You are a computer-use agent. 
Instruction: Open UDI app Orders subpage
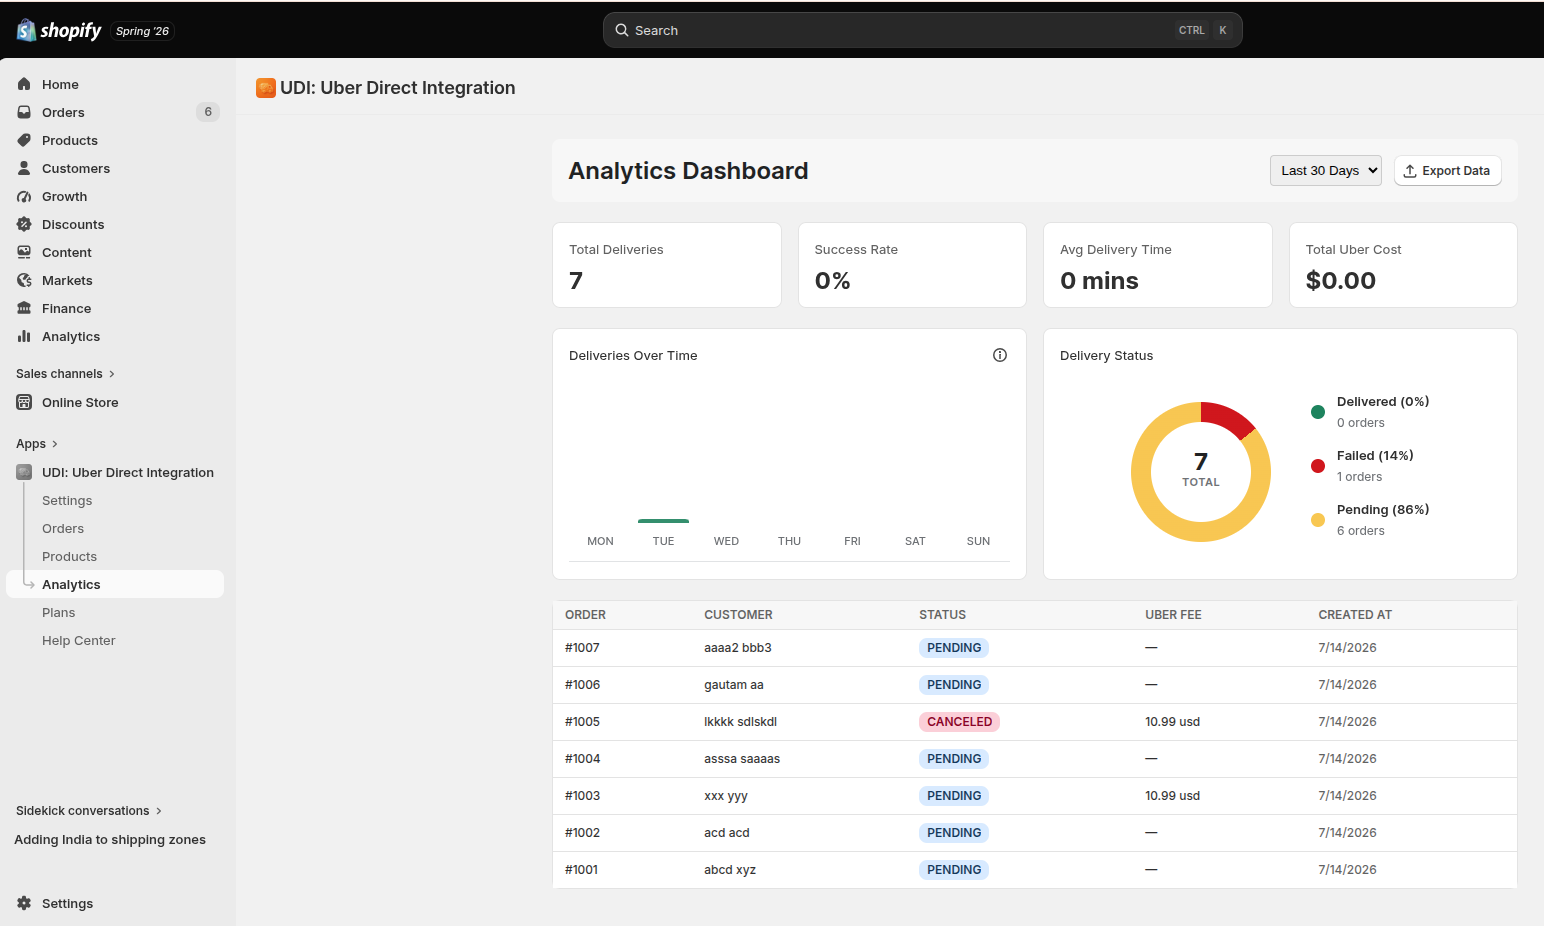pos(63,528)
